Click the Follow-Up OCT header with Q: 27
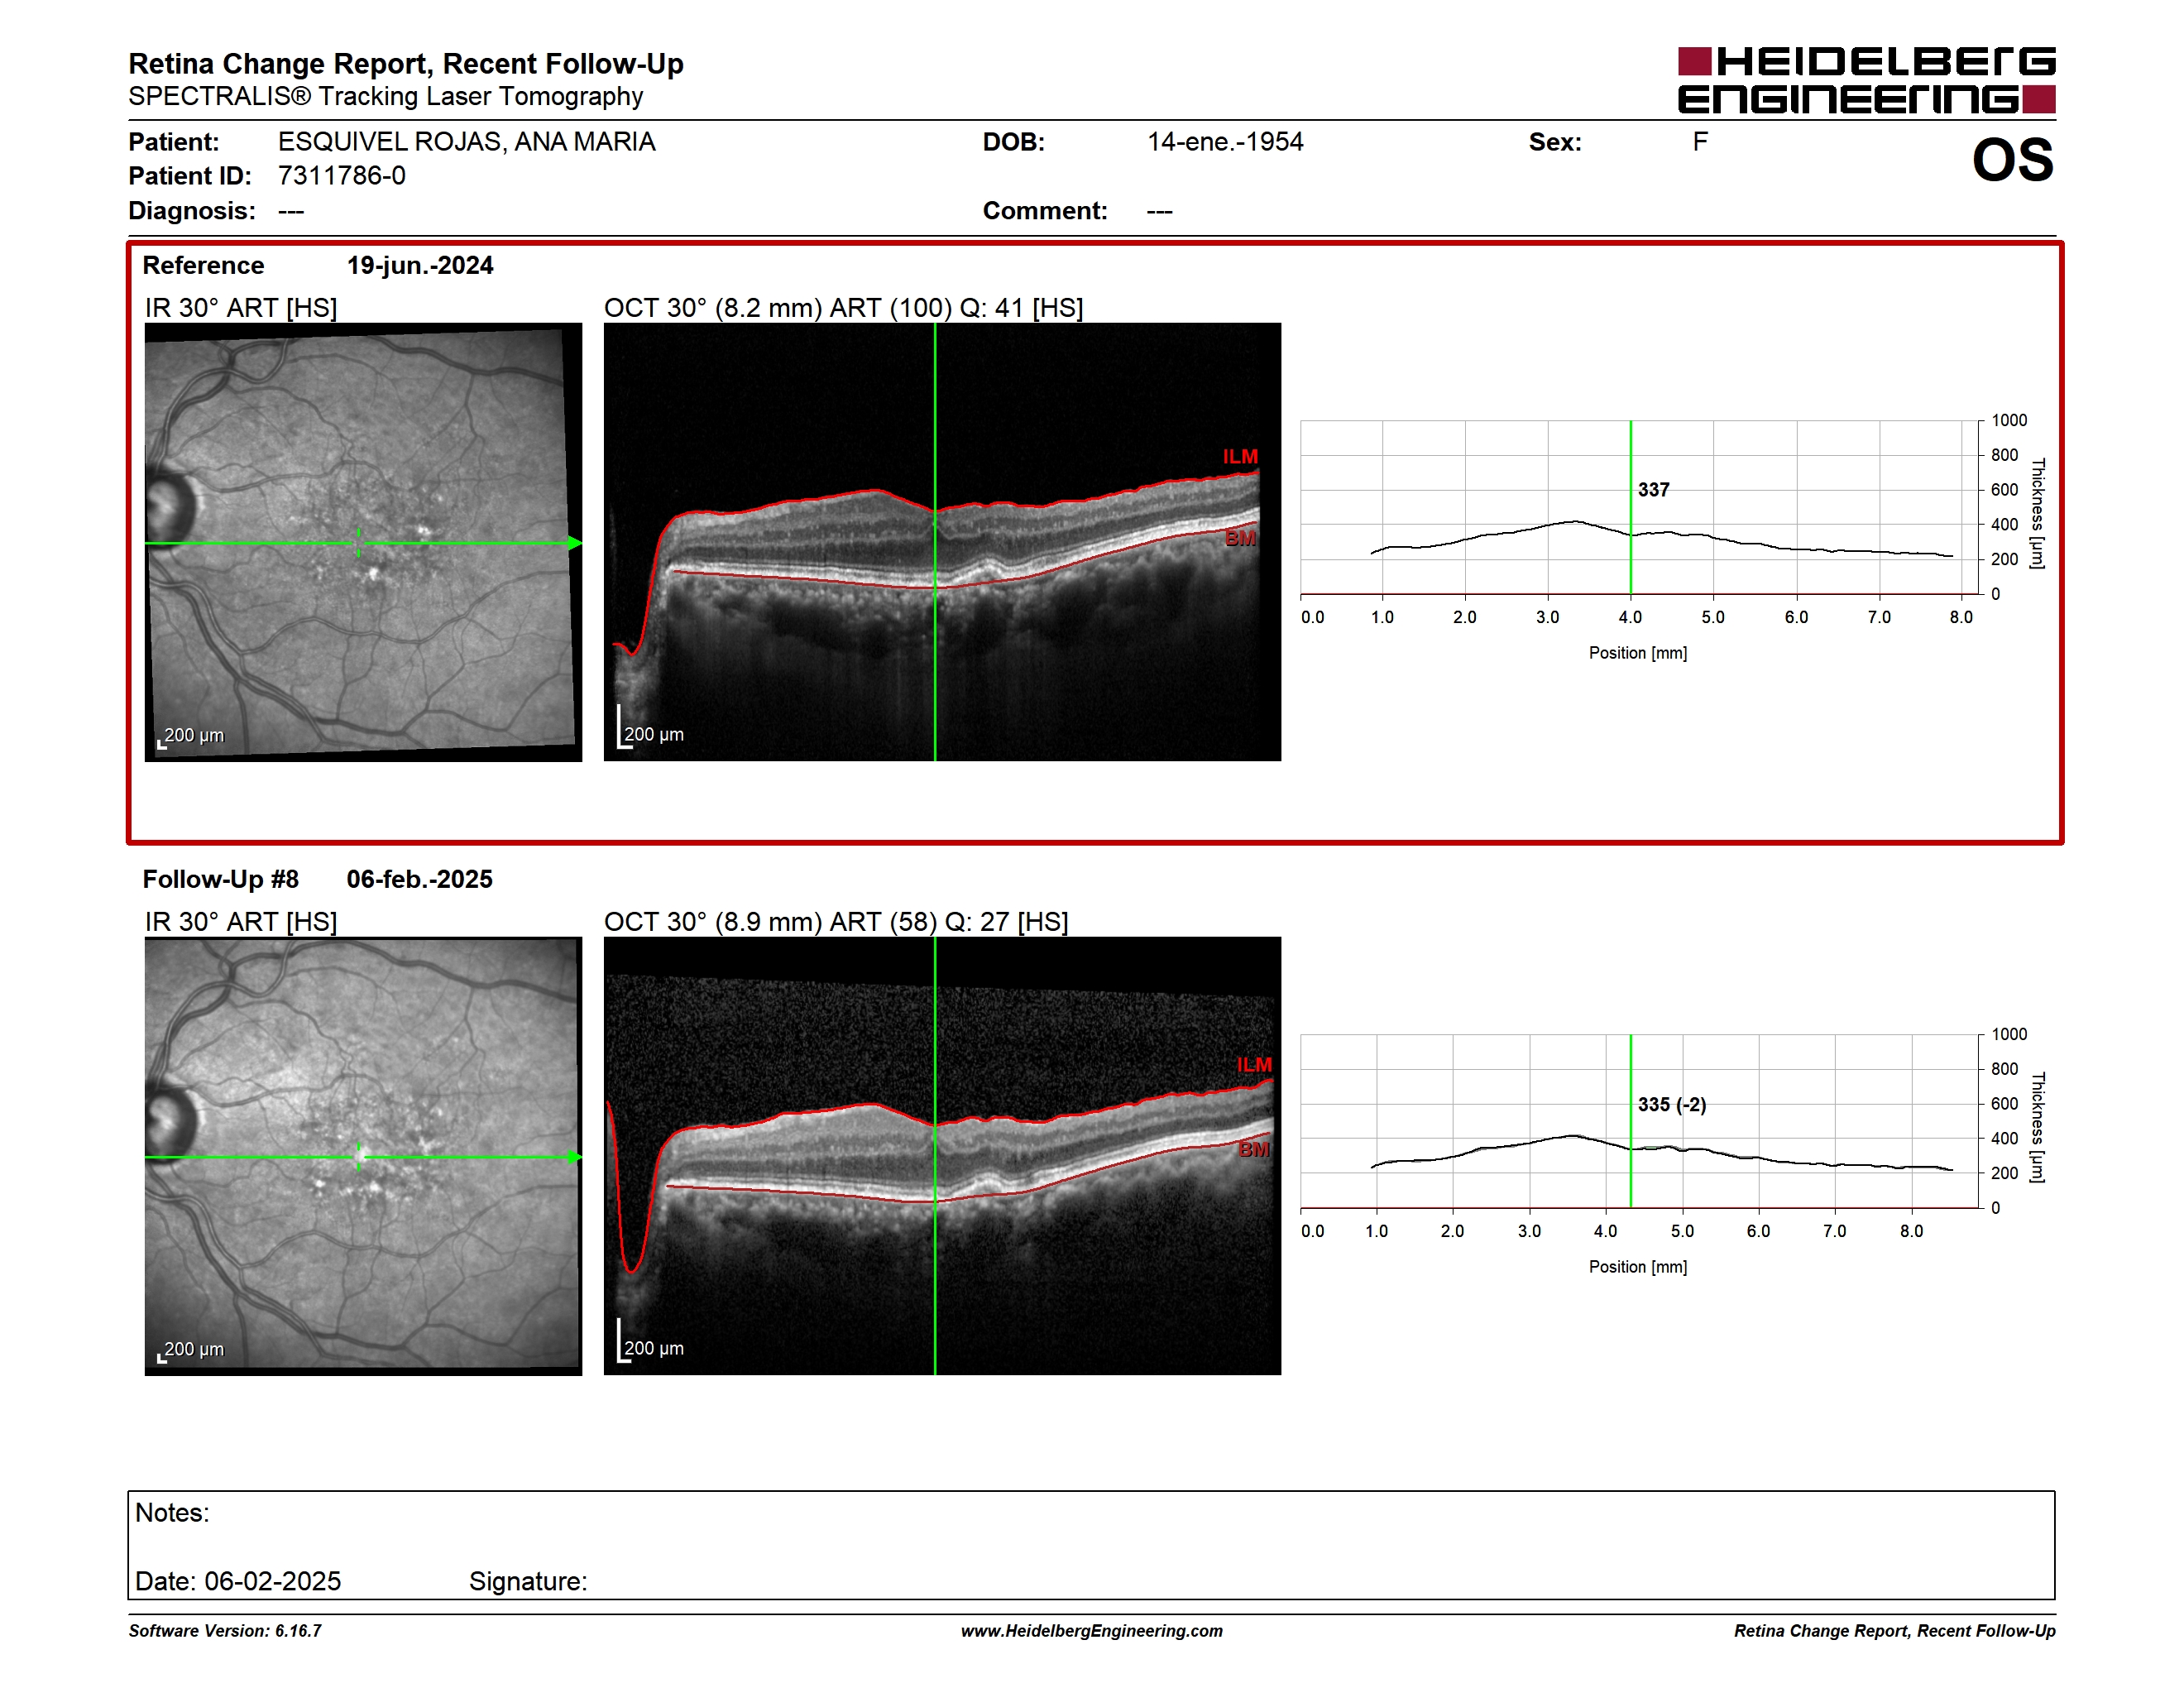Image resolution: width=2184 pixels, height=1688 pixels. (836, 921)
